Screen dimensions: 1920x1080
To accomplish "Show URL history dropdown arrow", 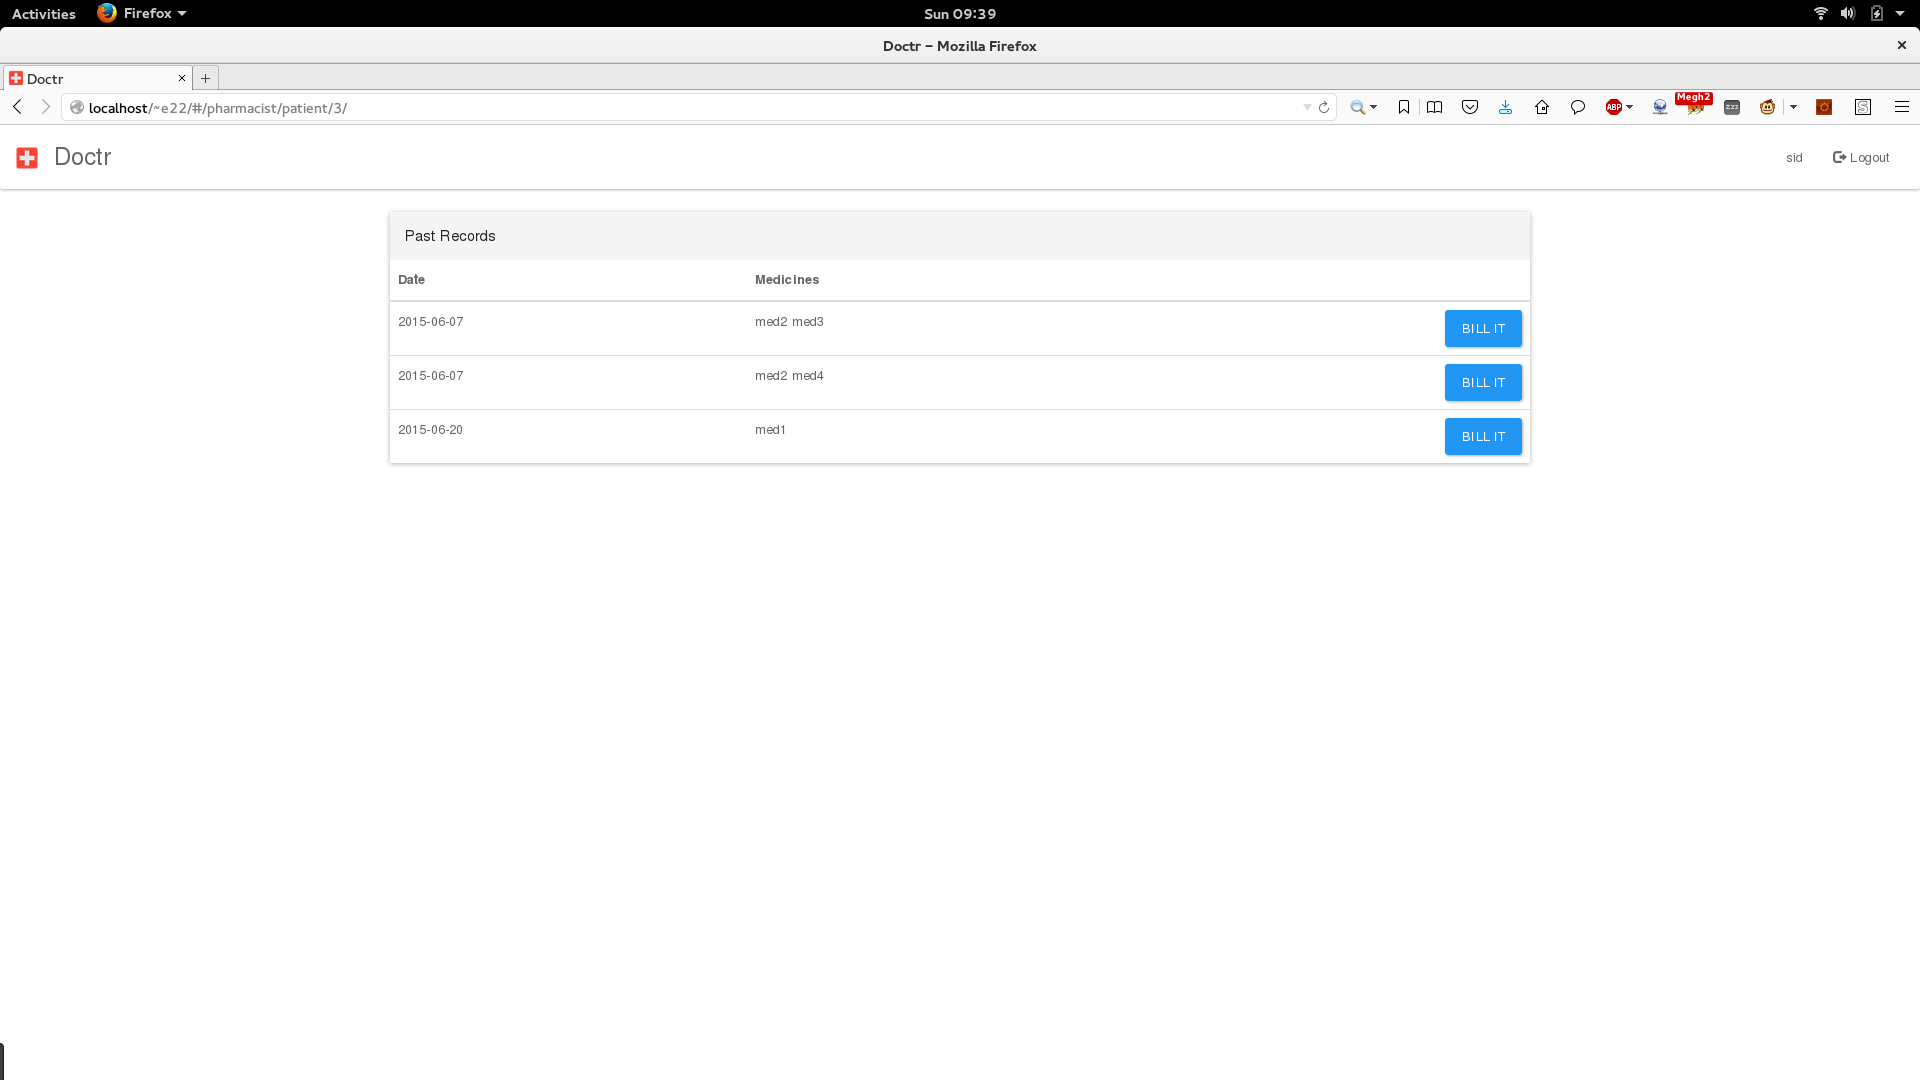I will point(1307,107).
